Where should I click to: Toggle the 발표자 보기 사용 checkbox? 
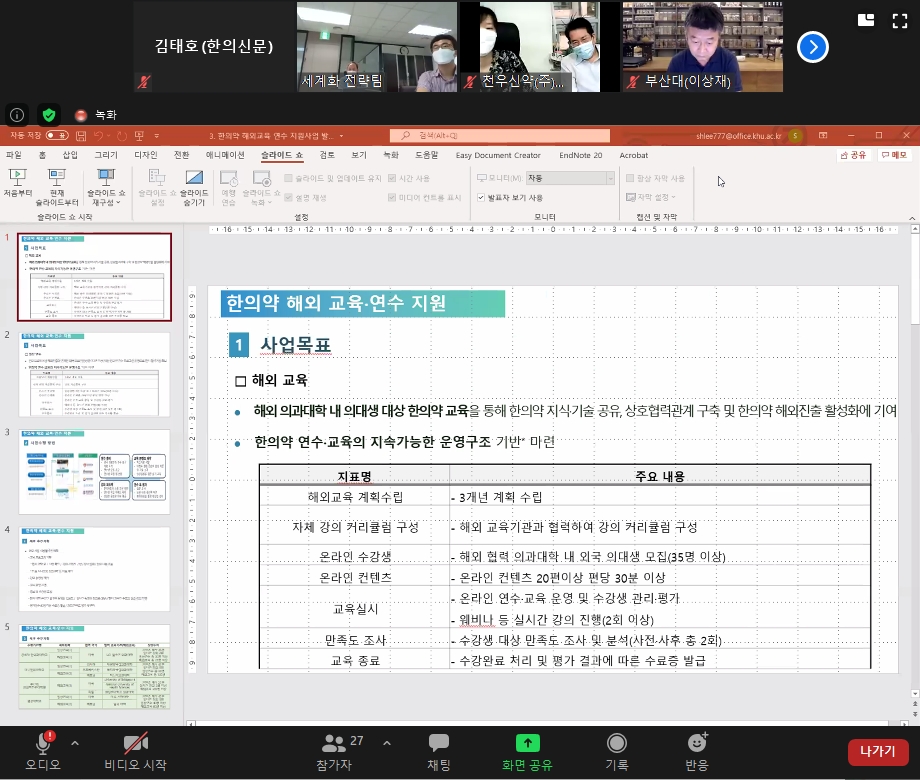(480, 198)
